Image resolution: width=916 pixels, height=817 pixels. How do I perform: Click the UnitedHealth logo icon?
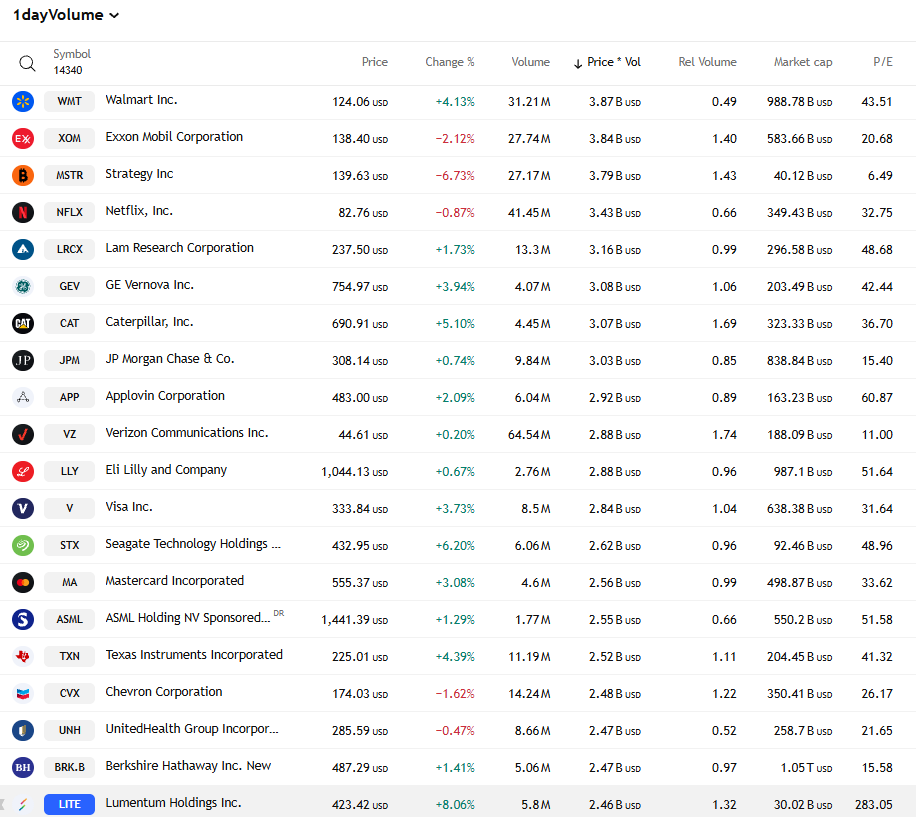(23, 730)
